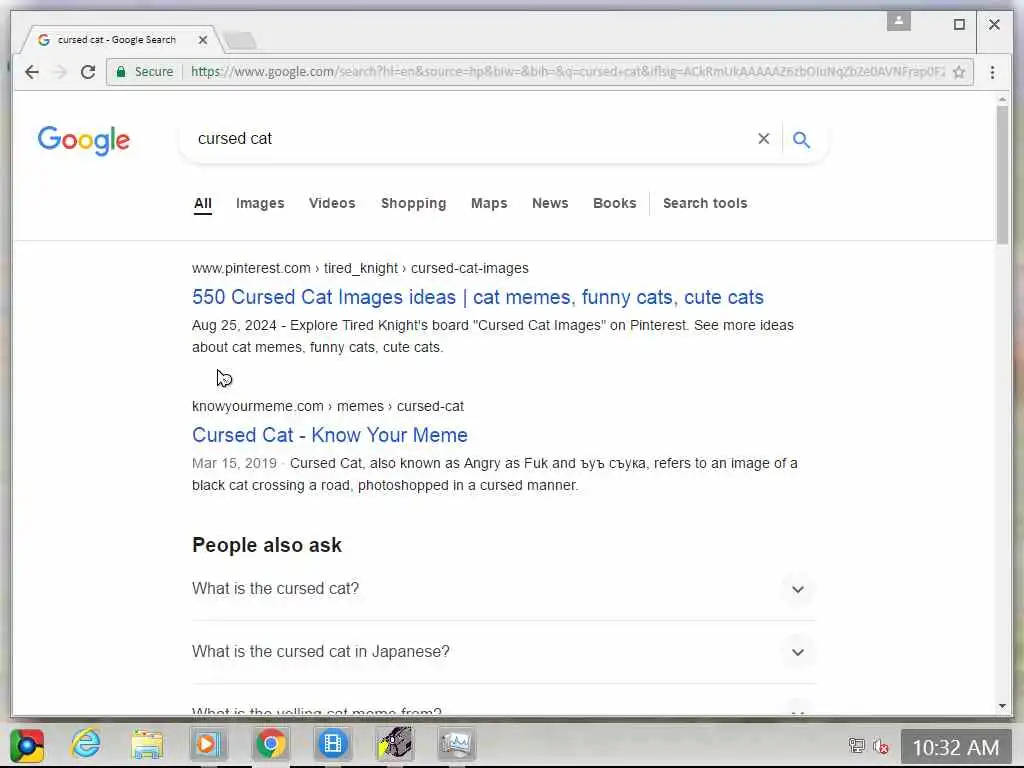The height and width of the screenshot is (768, 1024).
Task: Click the 10:32 AM clock
Action: tap(955, 747)
